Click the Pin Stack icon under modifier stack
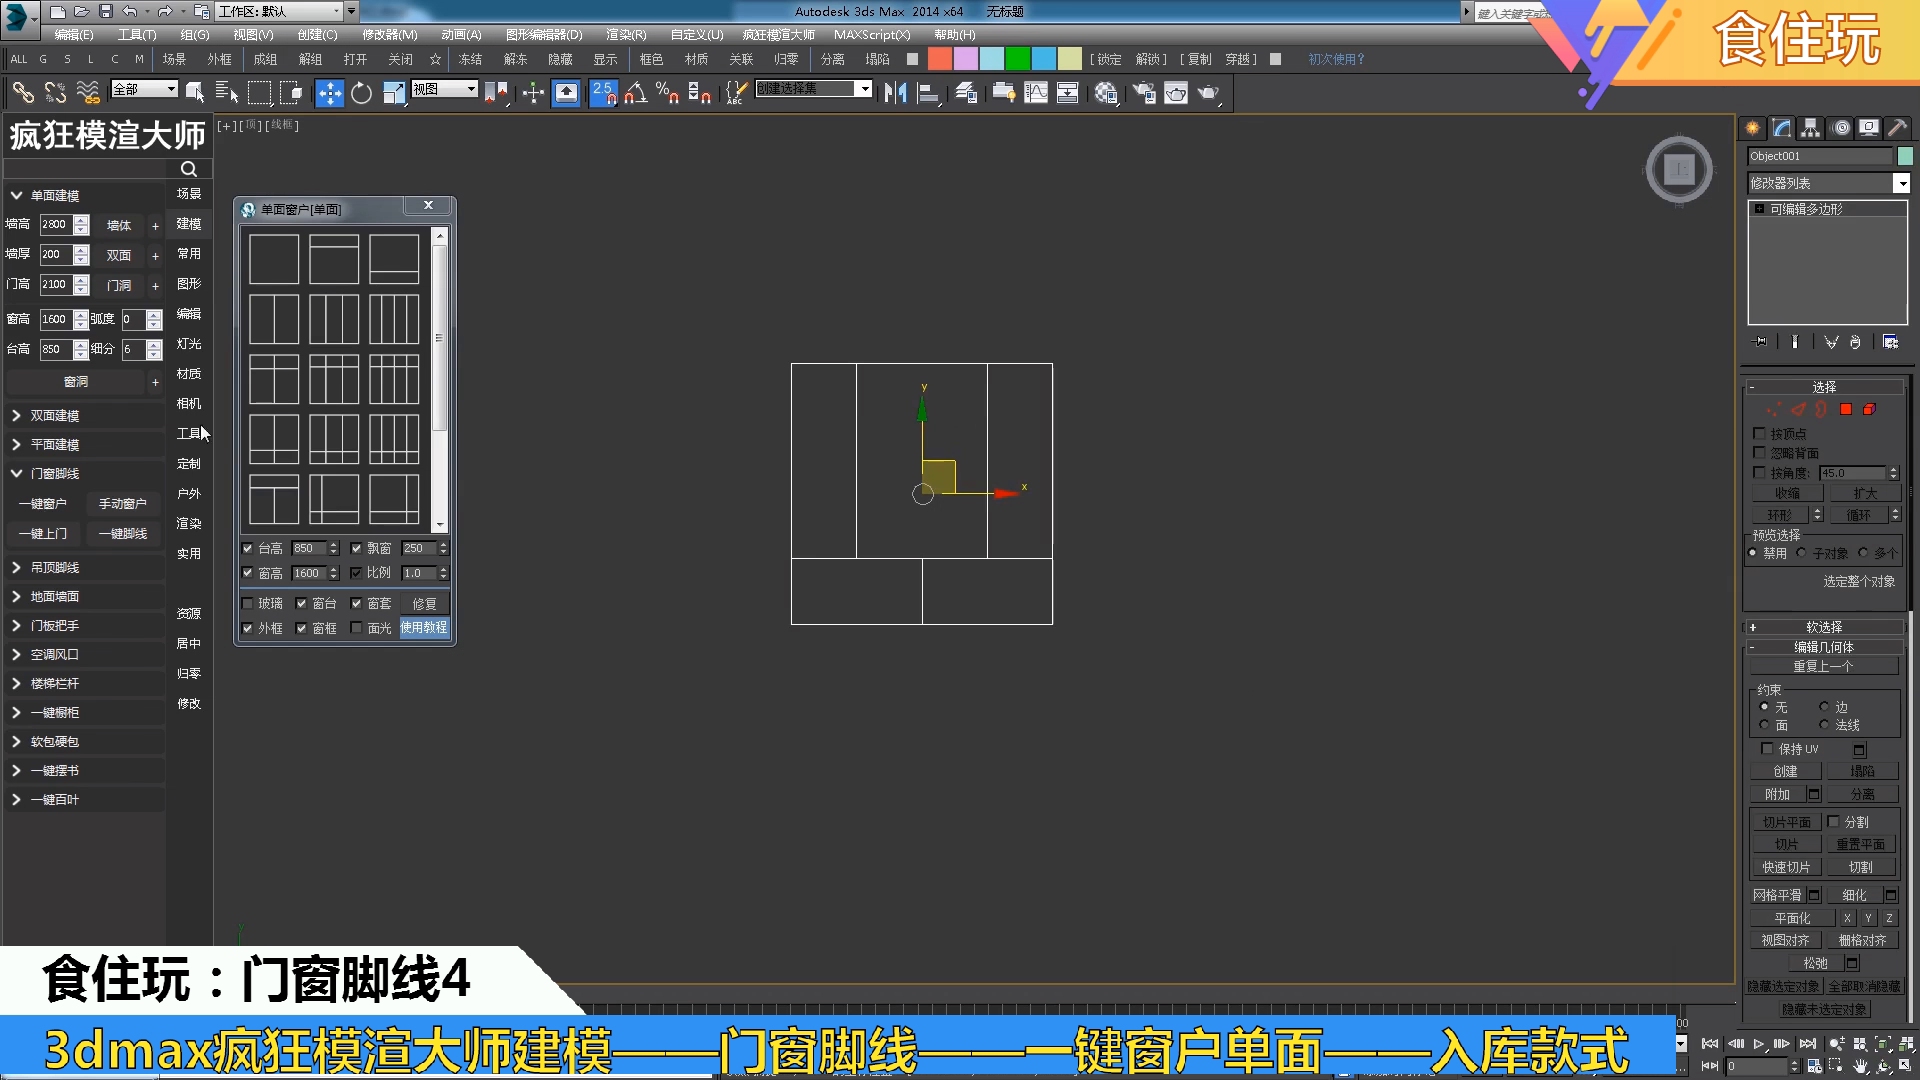The width and height of the screenshot is (1920, 1080). (x=1761, y=342)
